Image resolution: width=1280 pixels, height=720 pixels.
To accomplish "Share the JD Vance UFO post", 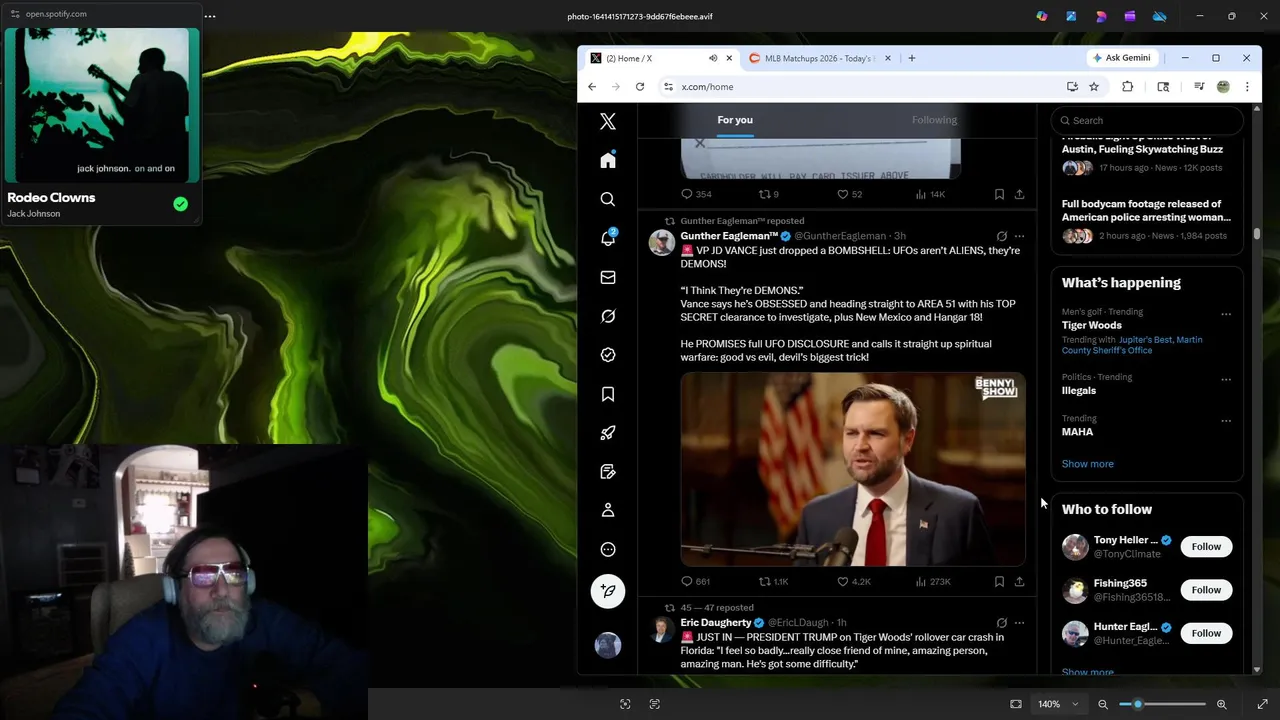I will point(1019,581).
